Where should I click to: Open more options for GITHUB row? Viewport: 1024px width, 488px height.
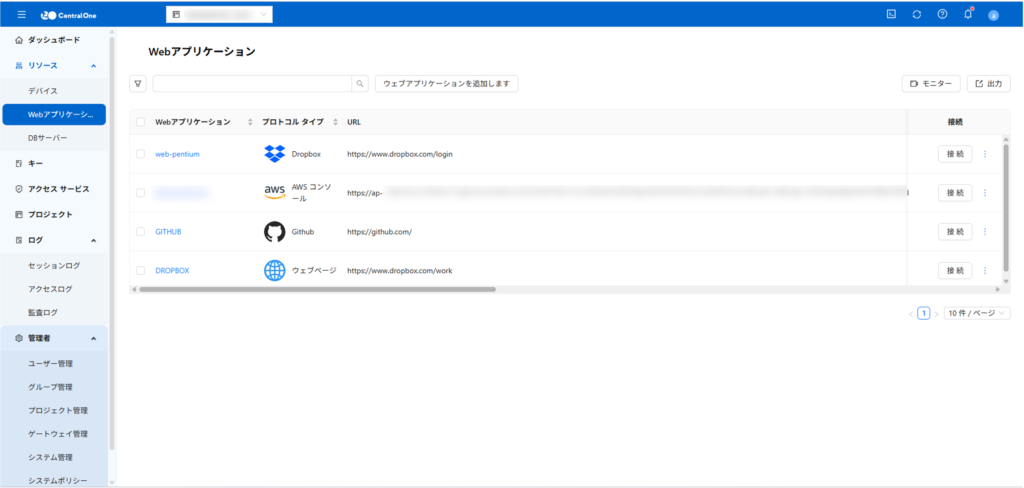(x=985, y=232)
